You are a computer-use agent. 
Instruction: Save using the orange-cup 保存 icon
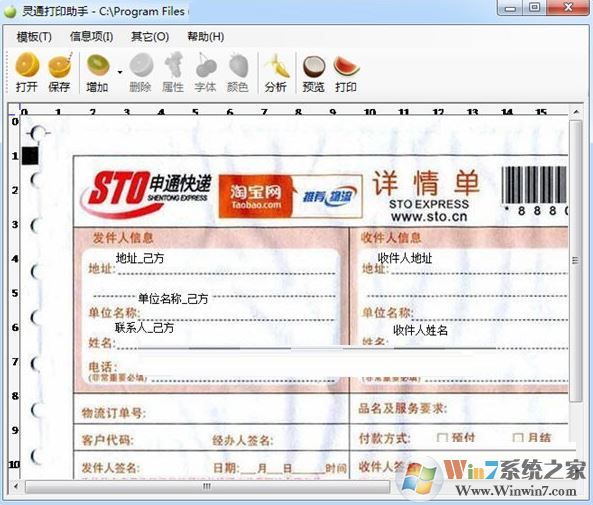click(x=59, y=72)
